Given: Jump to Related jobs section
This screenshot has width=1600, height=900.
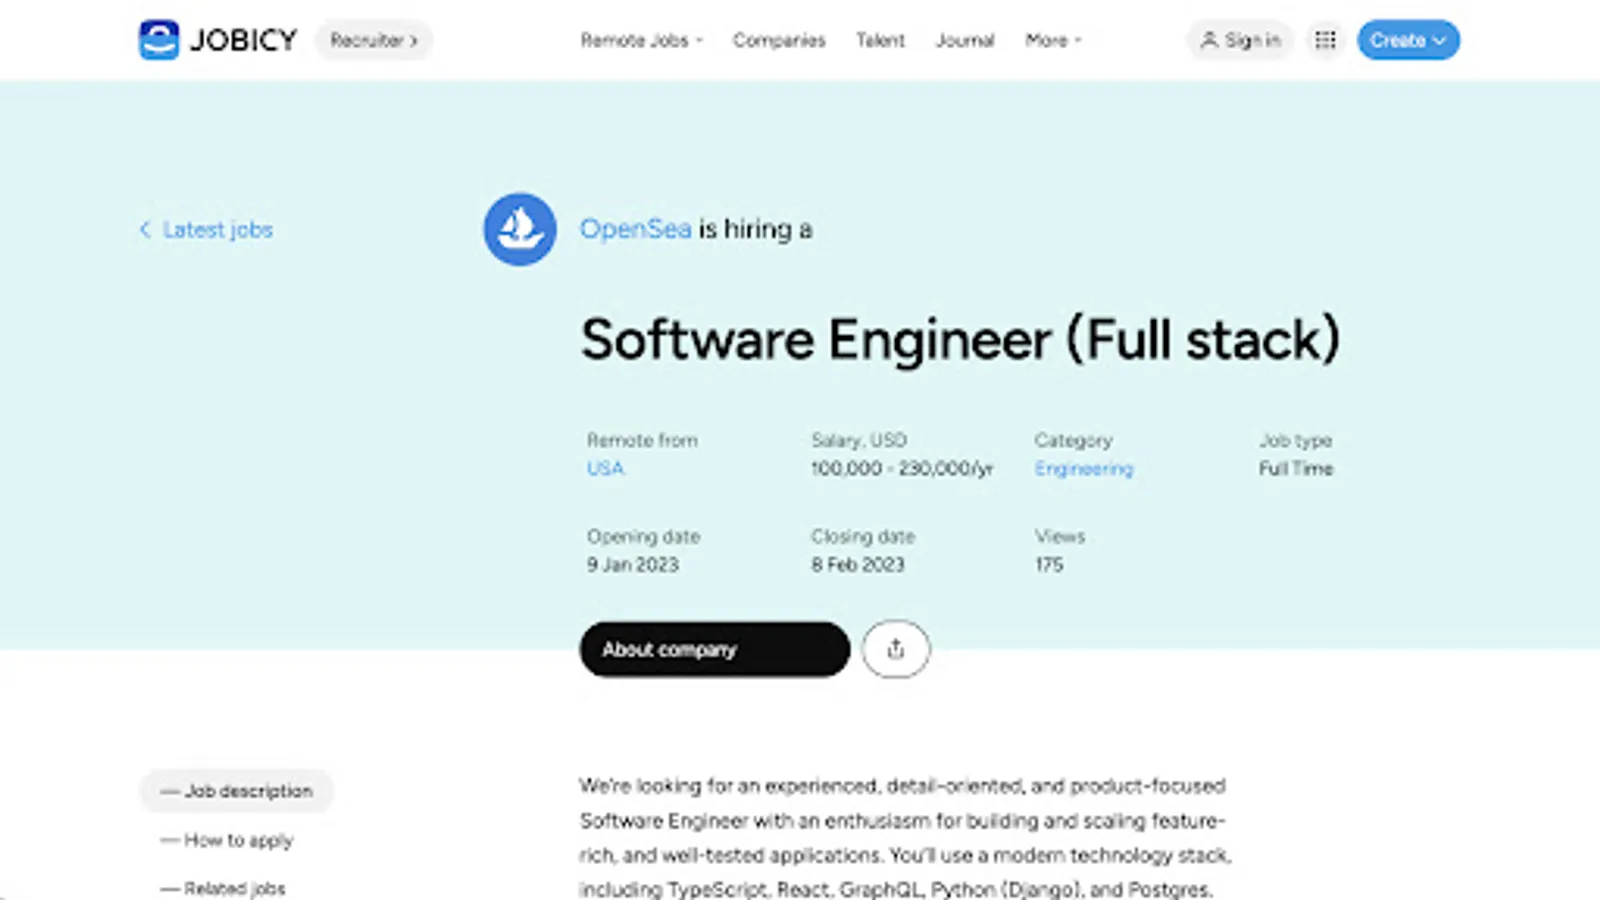Looking at the screenshot, I should tap(223, 888).
